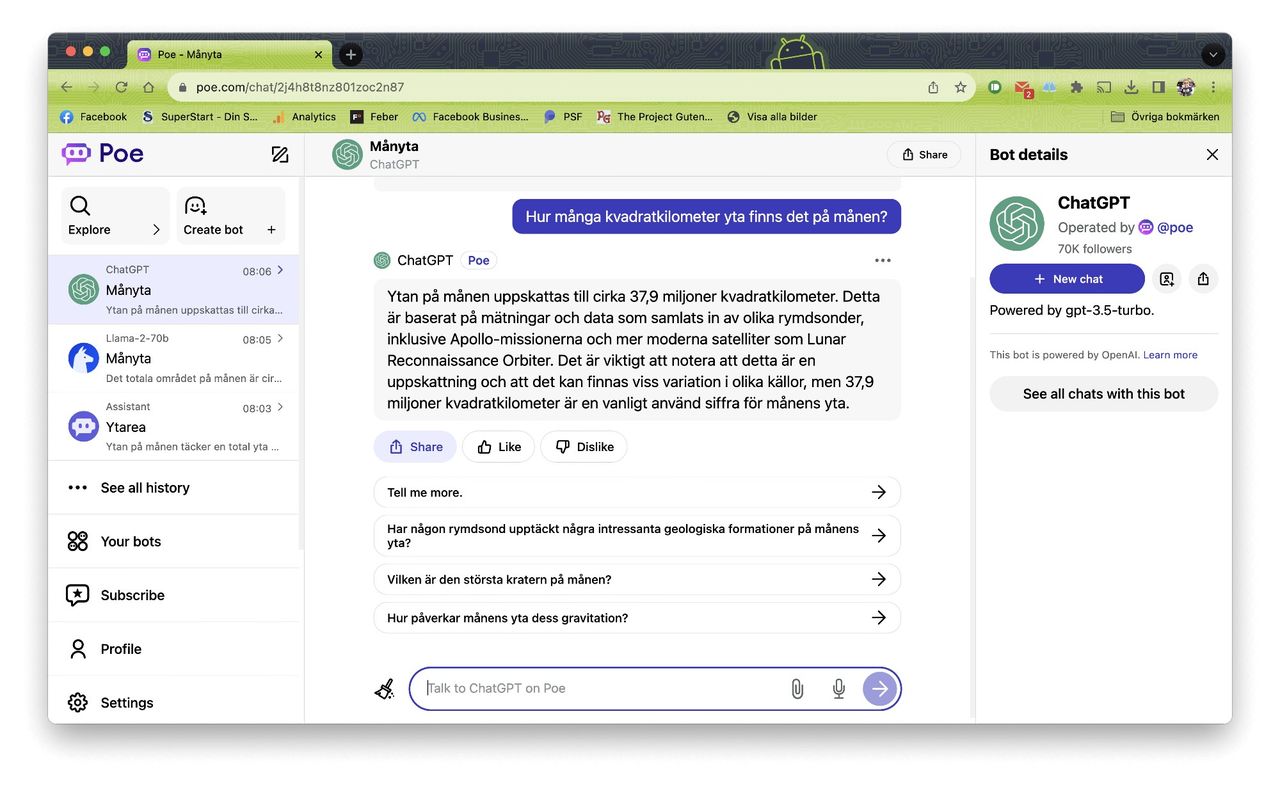Create a new bot with the plus icon

click(x=270, y=229)
